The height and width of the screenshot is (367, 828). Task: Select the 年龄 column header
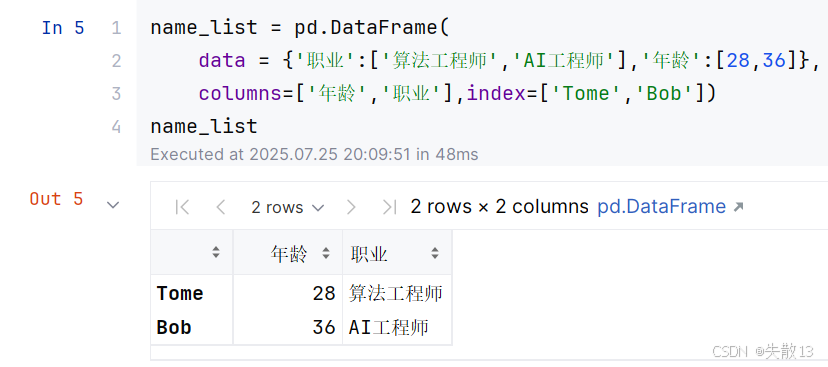click(288, 253)
